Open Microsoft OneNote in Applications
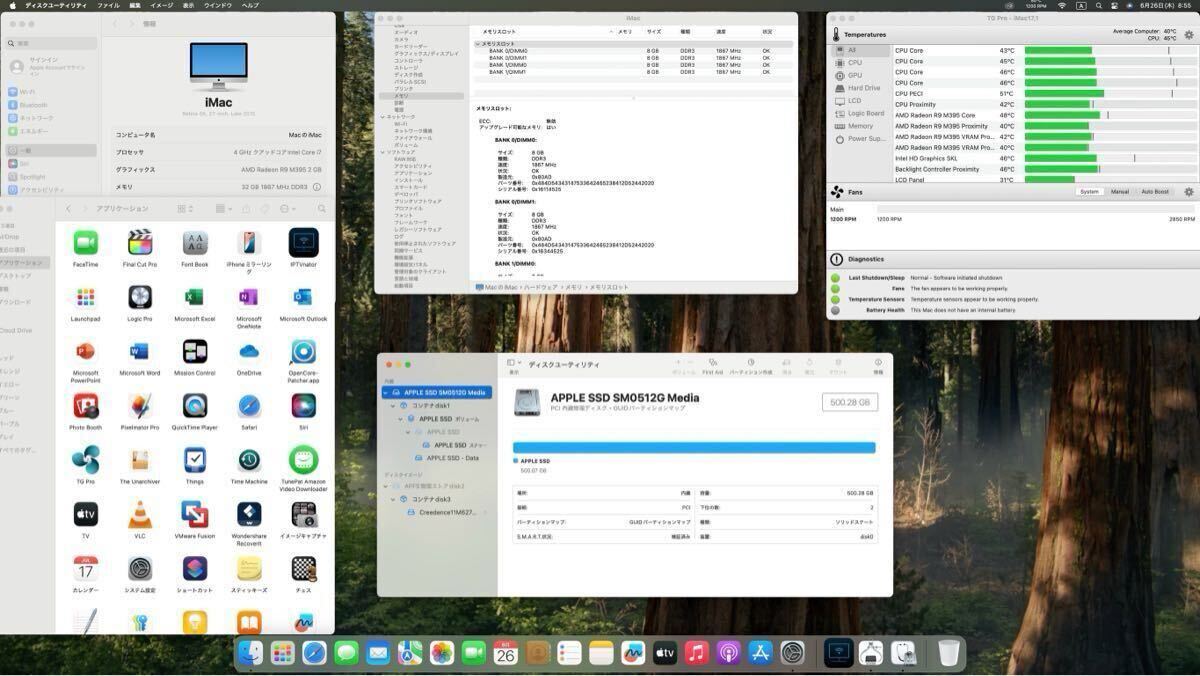Screen dimensions: 1200x676 point(249,297)
